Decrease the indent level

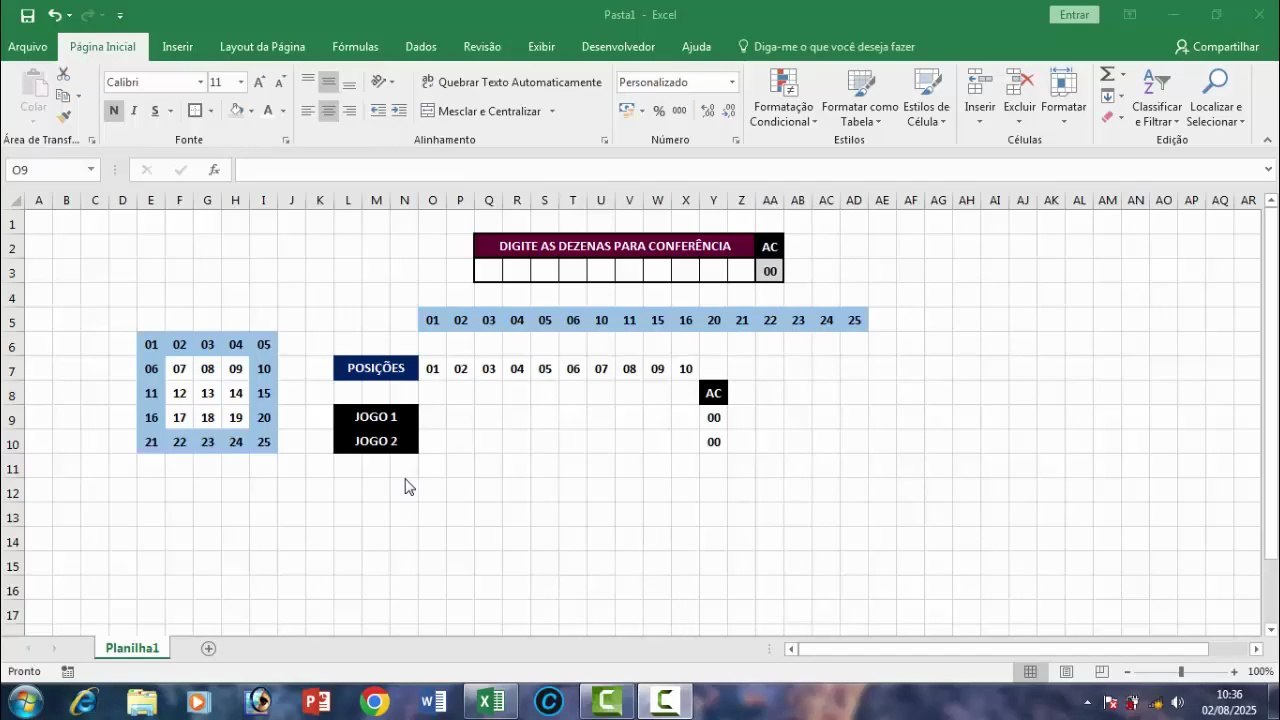pos(378,111)
